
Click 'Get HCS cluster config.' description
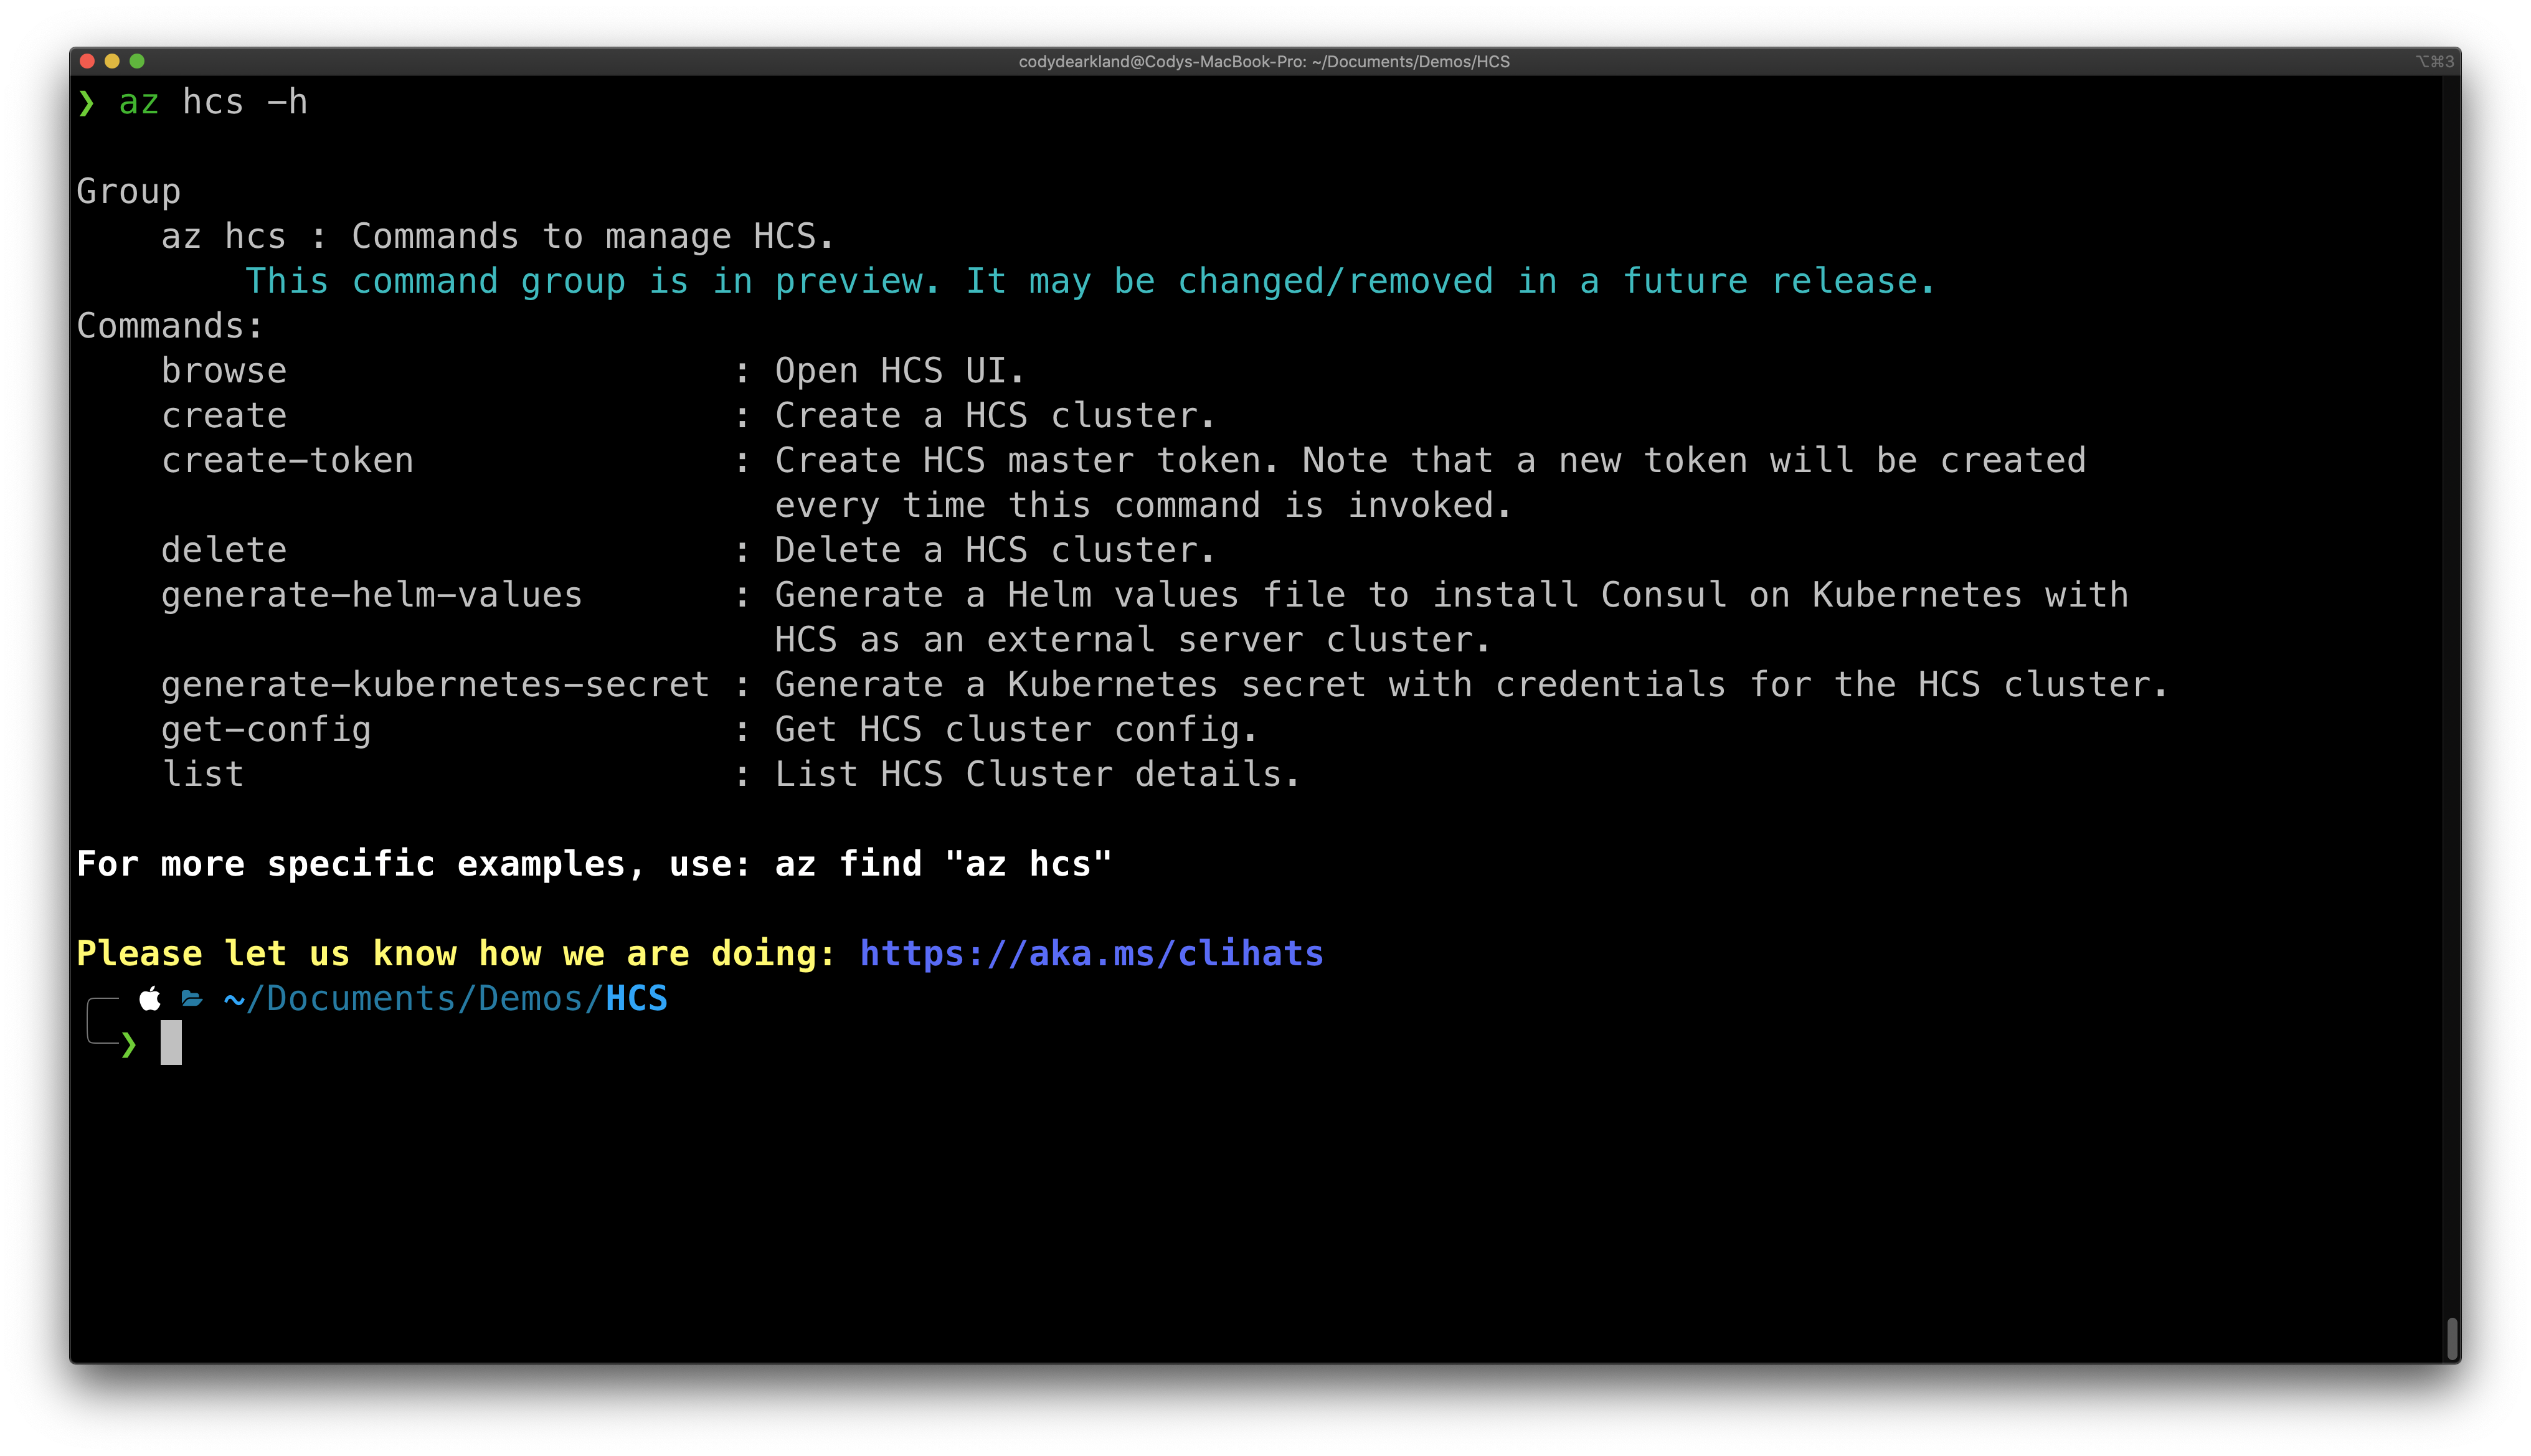point(1016,730)
